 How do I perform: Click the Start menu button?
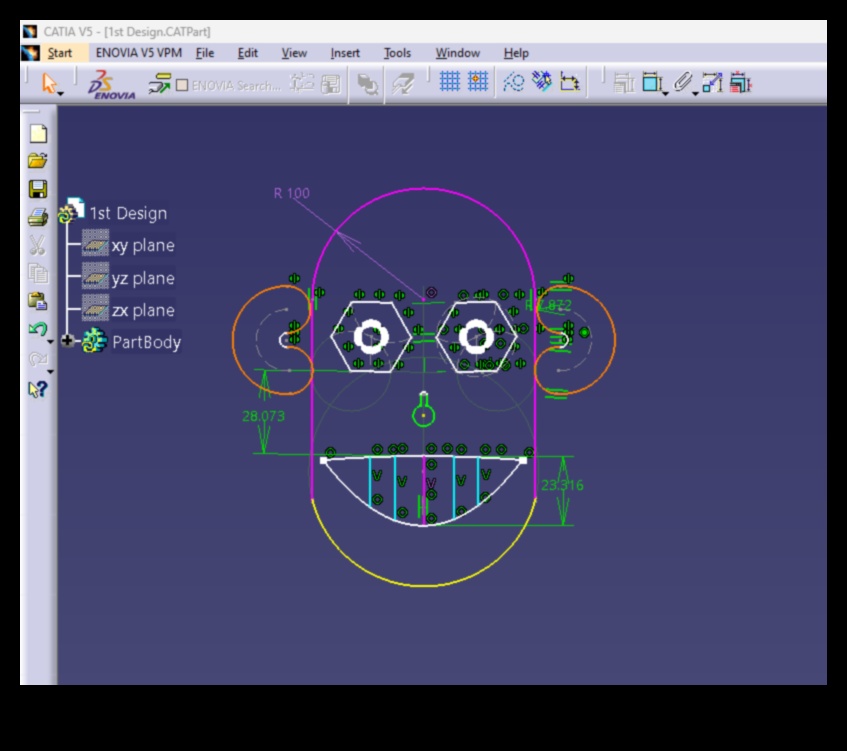[59, 53]
